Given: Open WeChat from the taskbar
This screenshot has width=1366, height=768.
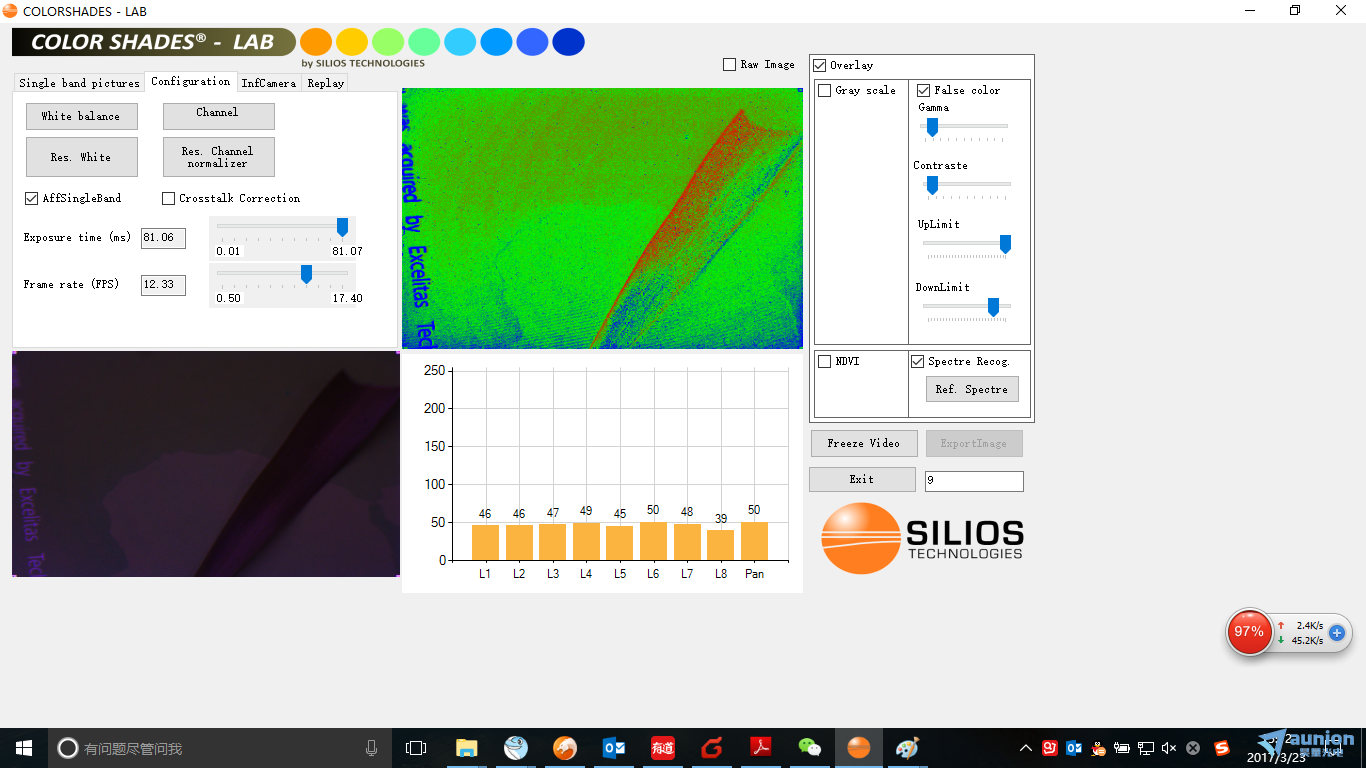Looking at the screenshot, I should 810,748.
